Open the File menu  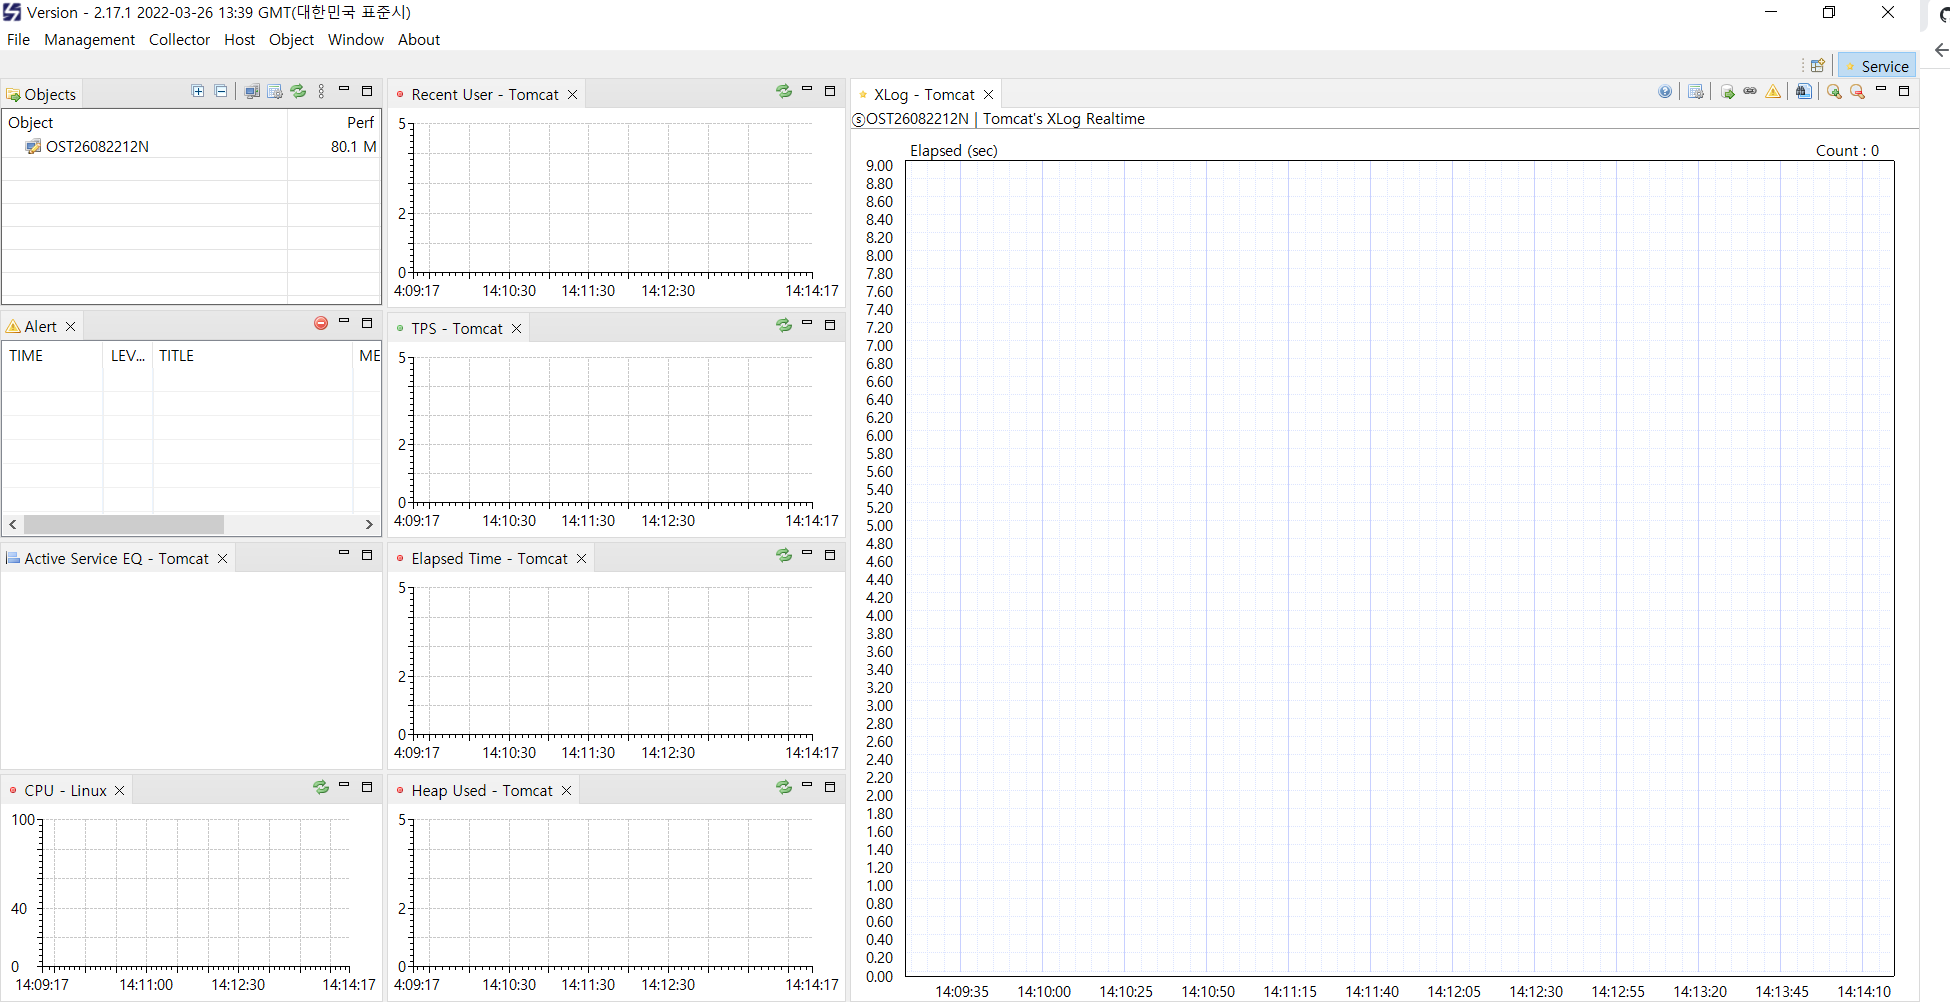click(x=19, y=40)
